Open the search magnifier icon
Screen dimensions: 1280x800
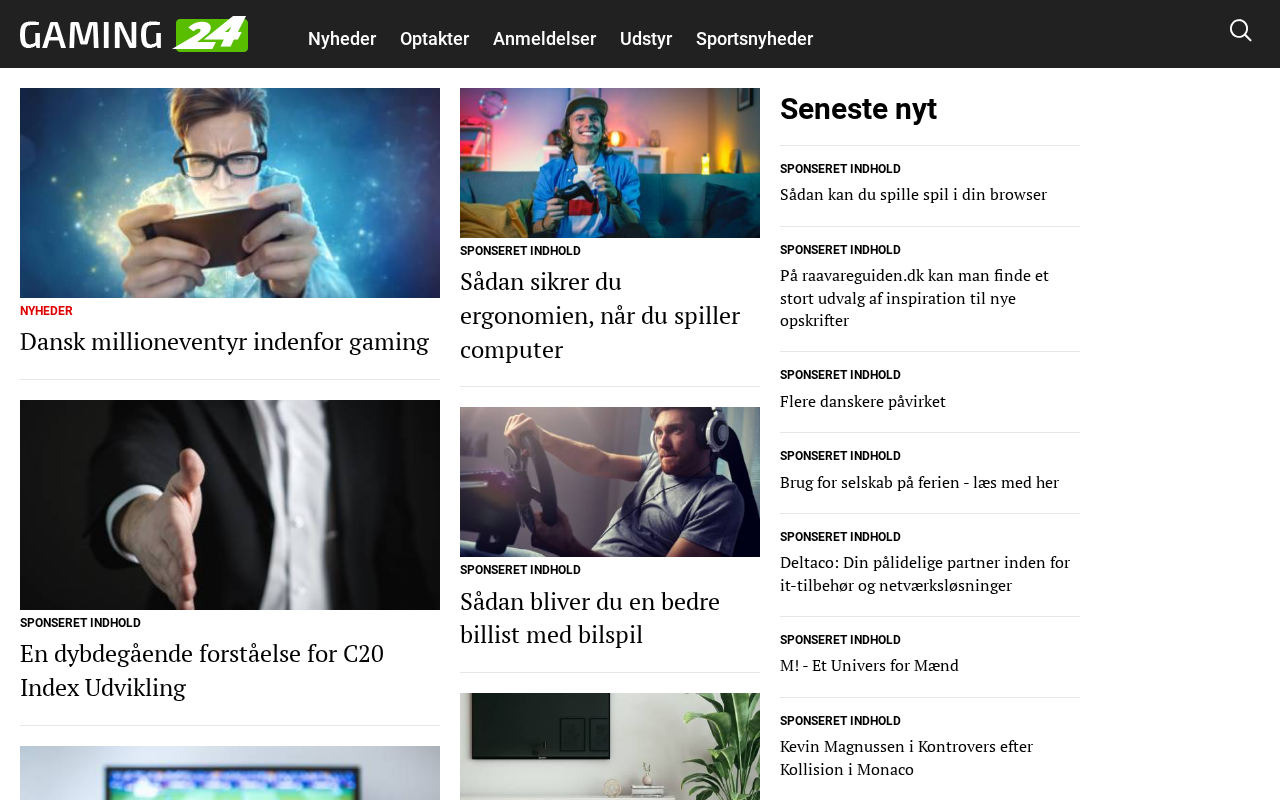pos(1240,31)
